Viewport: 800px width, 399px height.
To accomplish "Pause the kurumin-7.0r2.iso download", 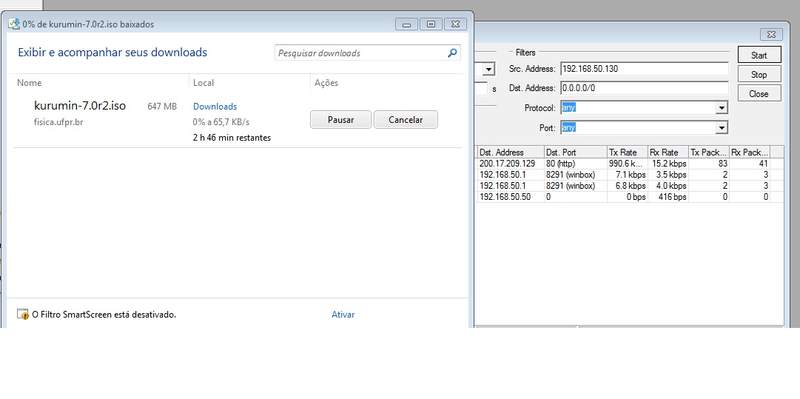I will pos(341,120).
